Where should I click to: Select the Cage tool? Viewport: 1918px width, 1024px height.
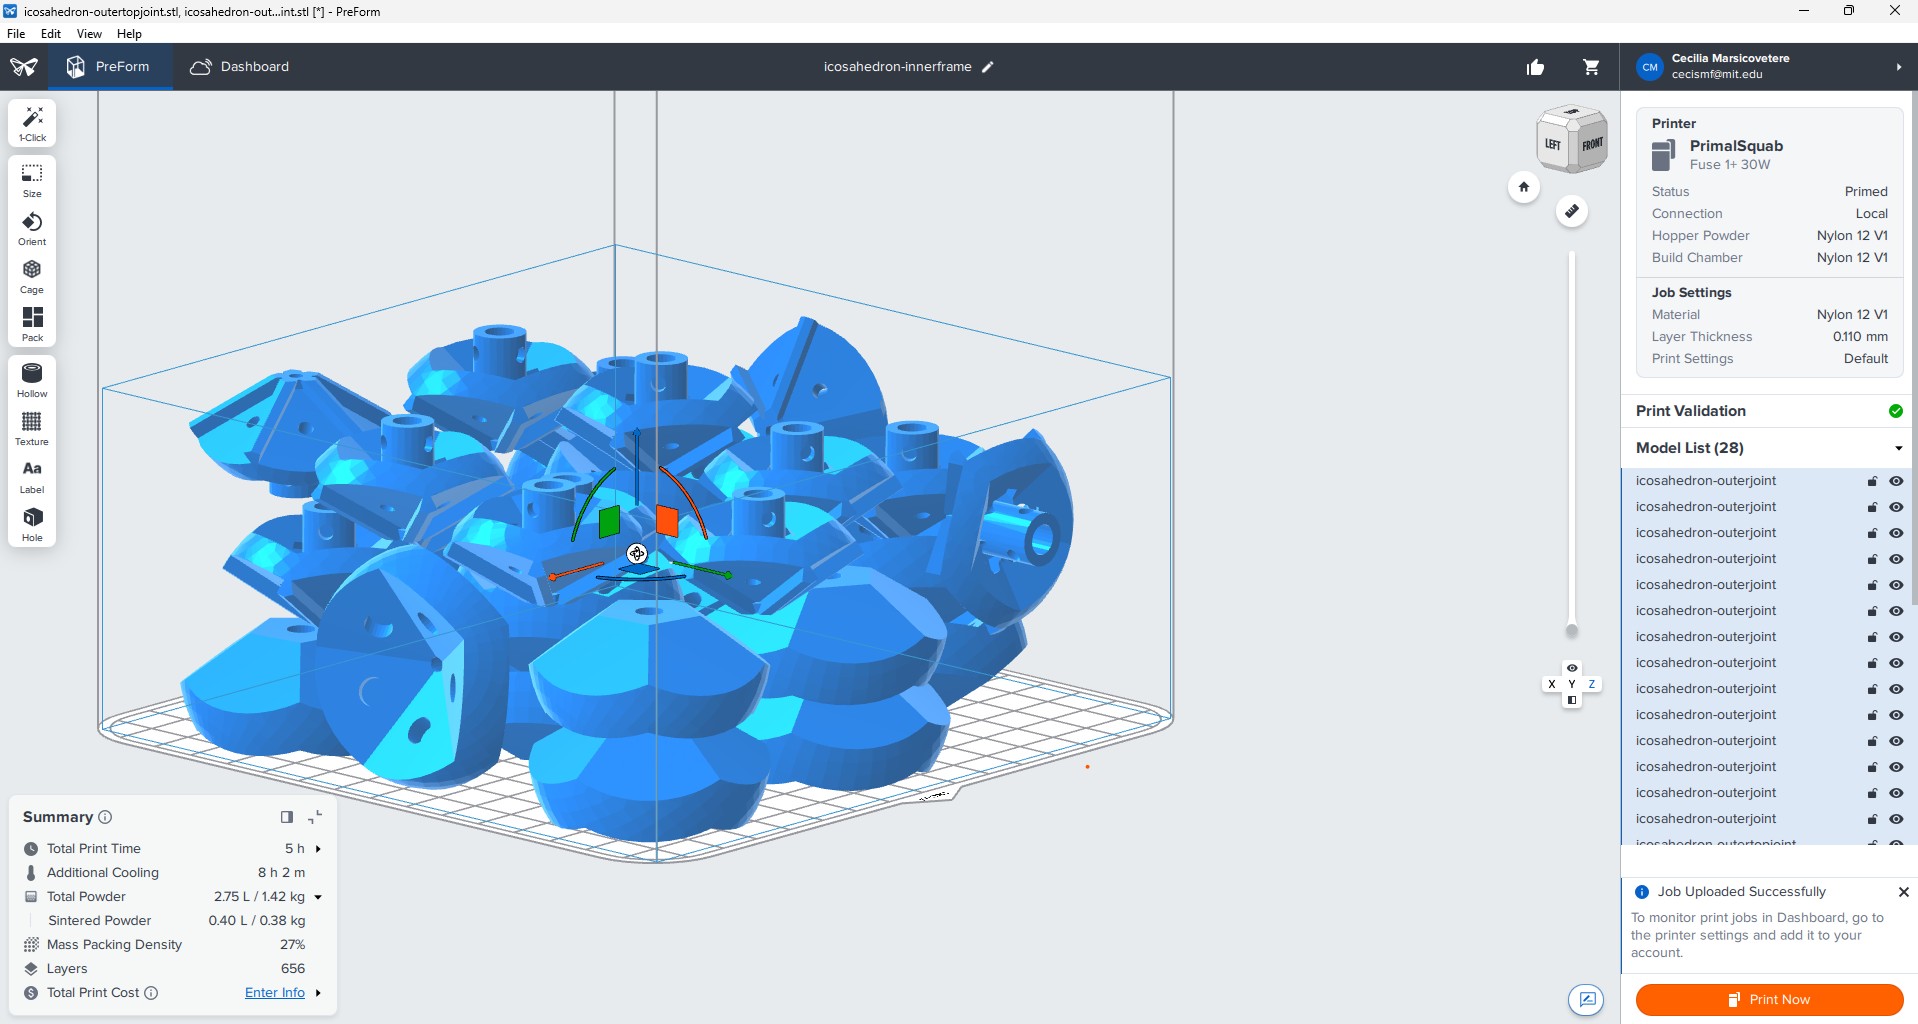[32, 276]
